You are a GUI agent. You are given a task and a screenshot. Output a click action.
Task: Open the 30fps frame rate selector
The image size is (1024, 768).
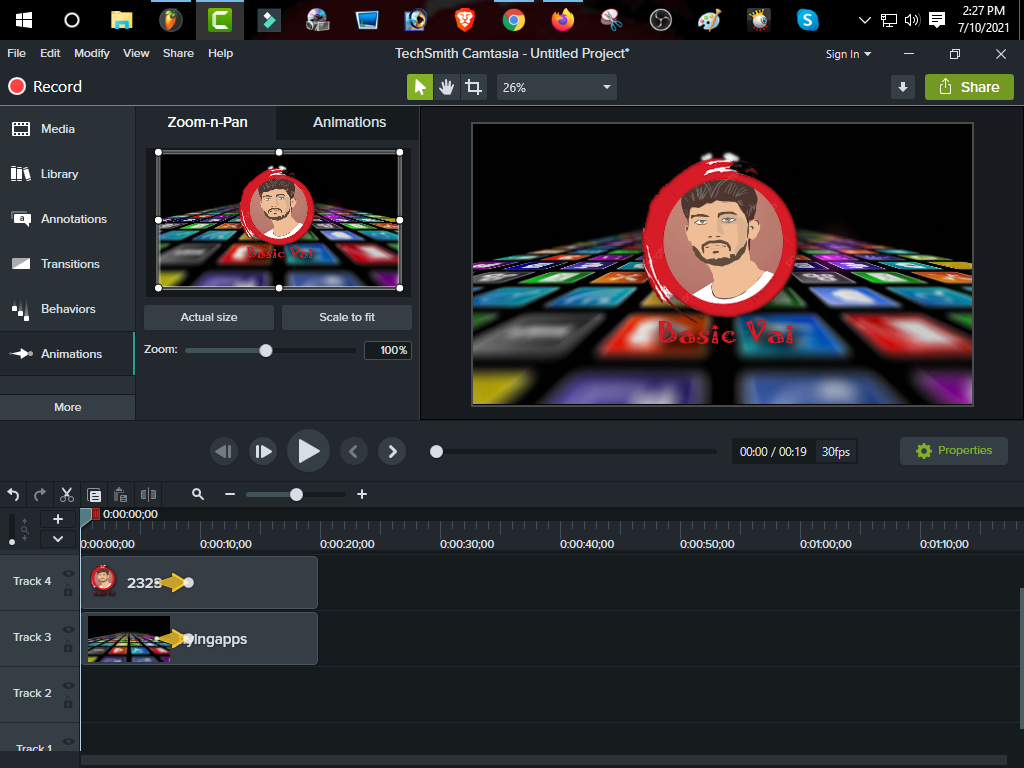(x=835, y=452)
